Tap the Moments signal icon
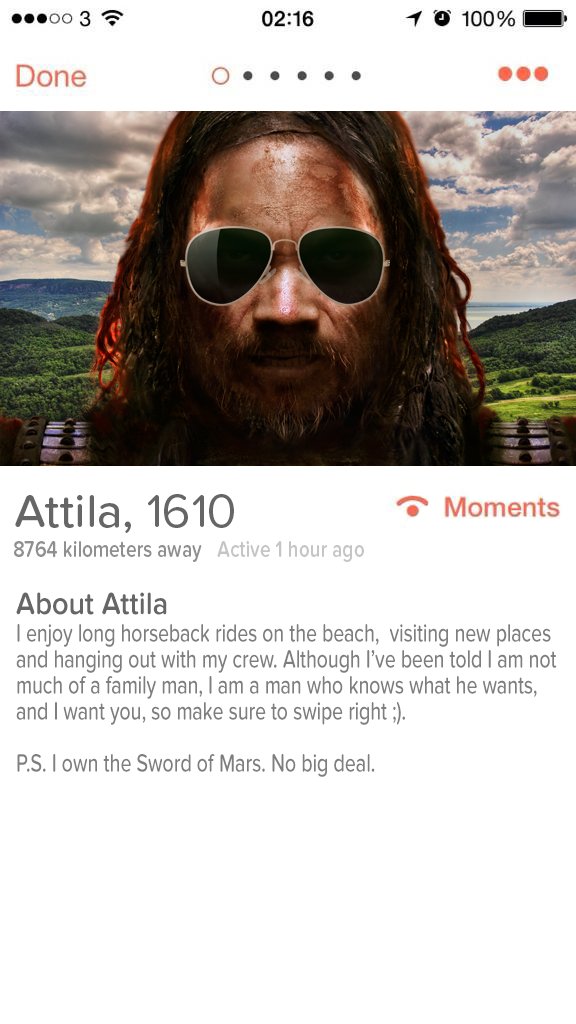 (412, 506)
